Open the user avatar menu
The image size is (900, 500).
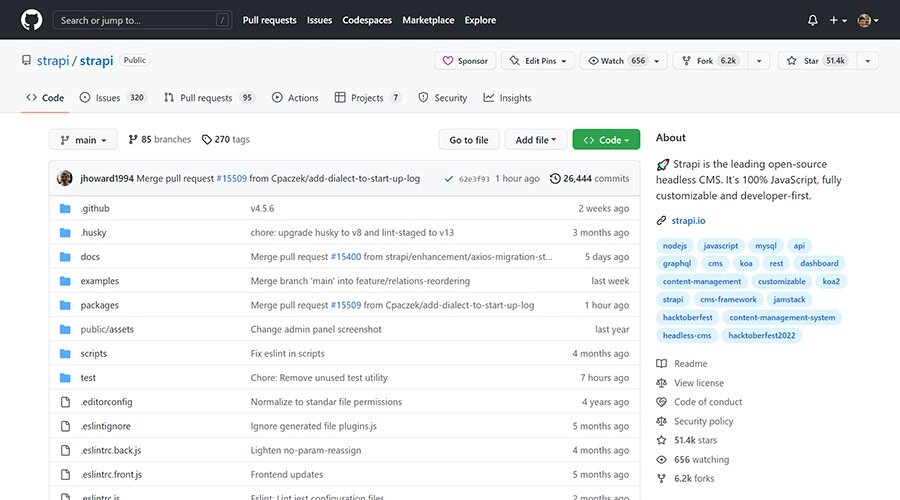867,21
